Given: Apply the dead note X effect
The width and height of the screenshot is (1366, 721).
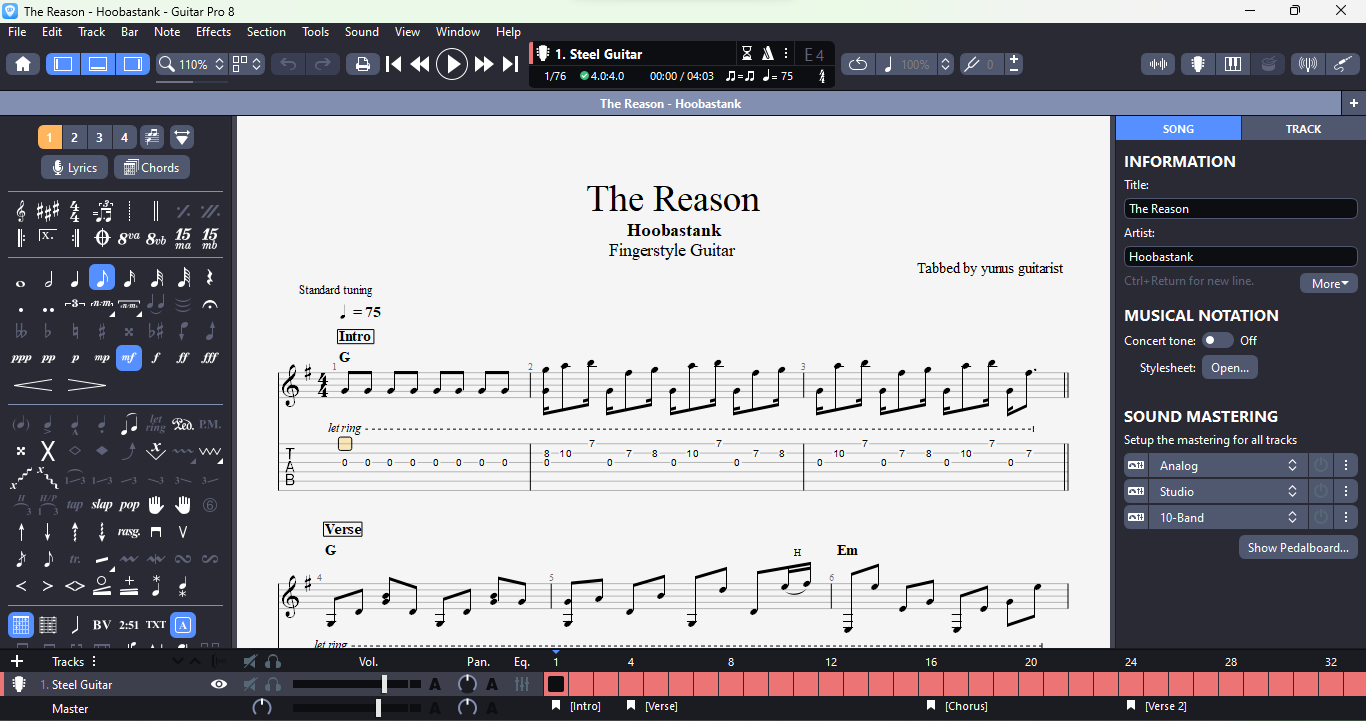Looking at the screenshot, I should pos(48,451).
